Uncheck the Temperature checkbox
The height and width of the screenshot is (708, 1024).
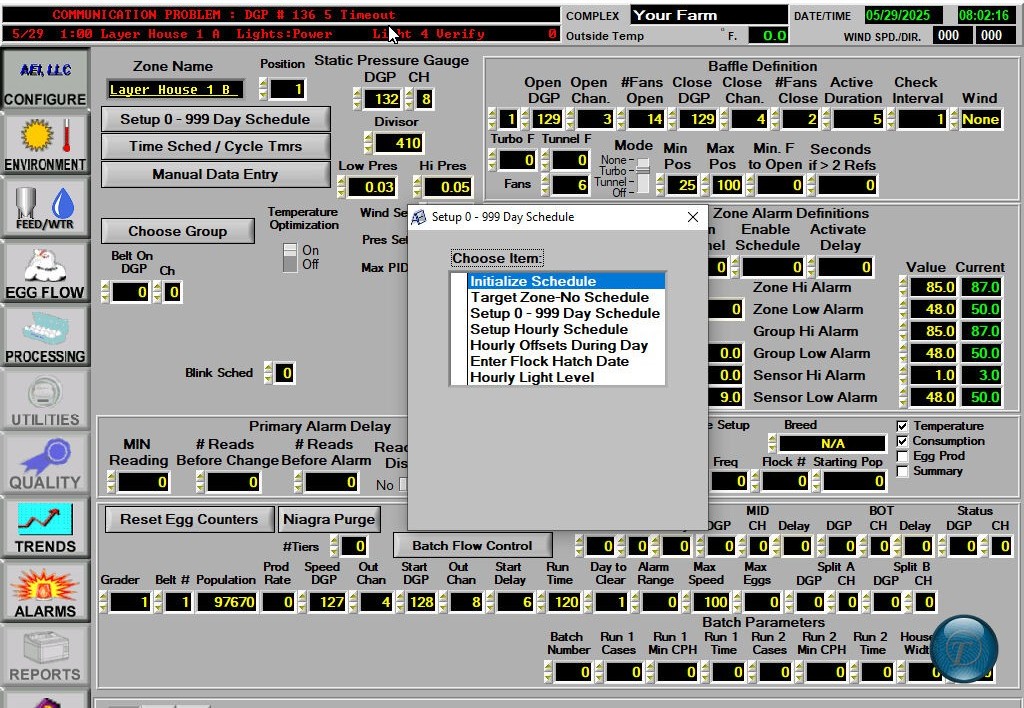[x=902, y=426]
